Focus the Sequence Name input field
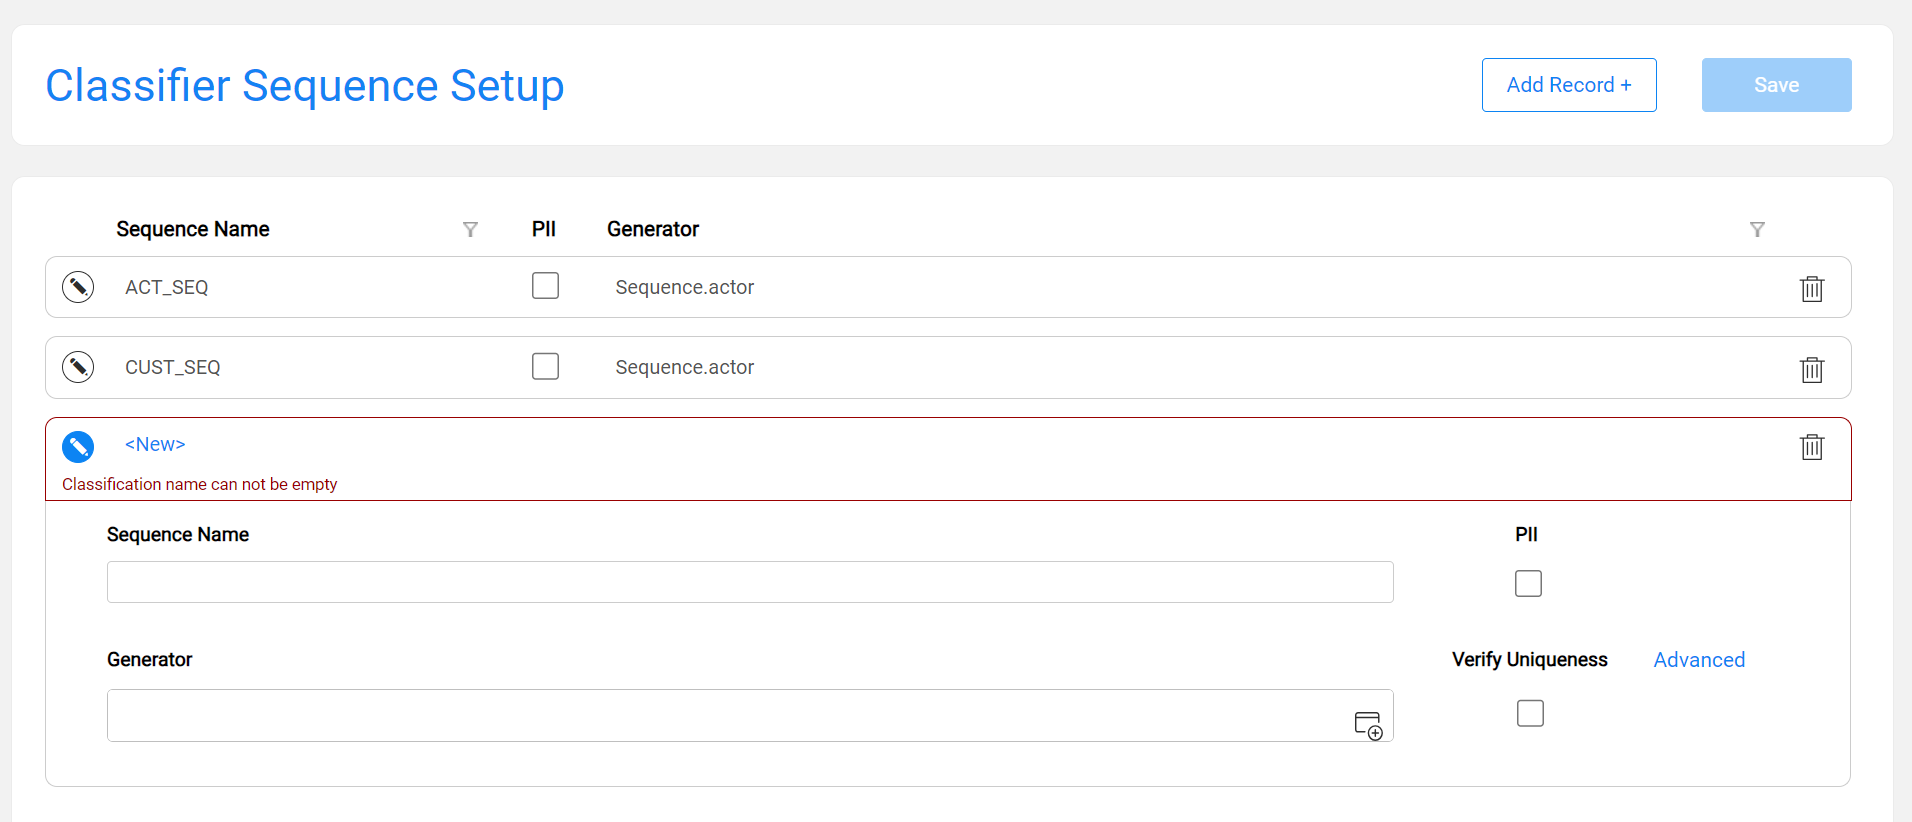1912x822 pixels. coord(750,582)
